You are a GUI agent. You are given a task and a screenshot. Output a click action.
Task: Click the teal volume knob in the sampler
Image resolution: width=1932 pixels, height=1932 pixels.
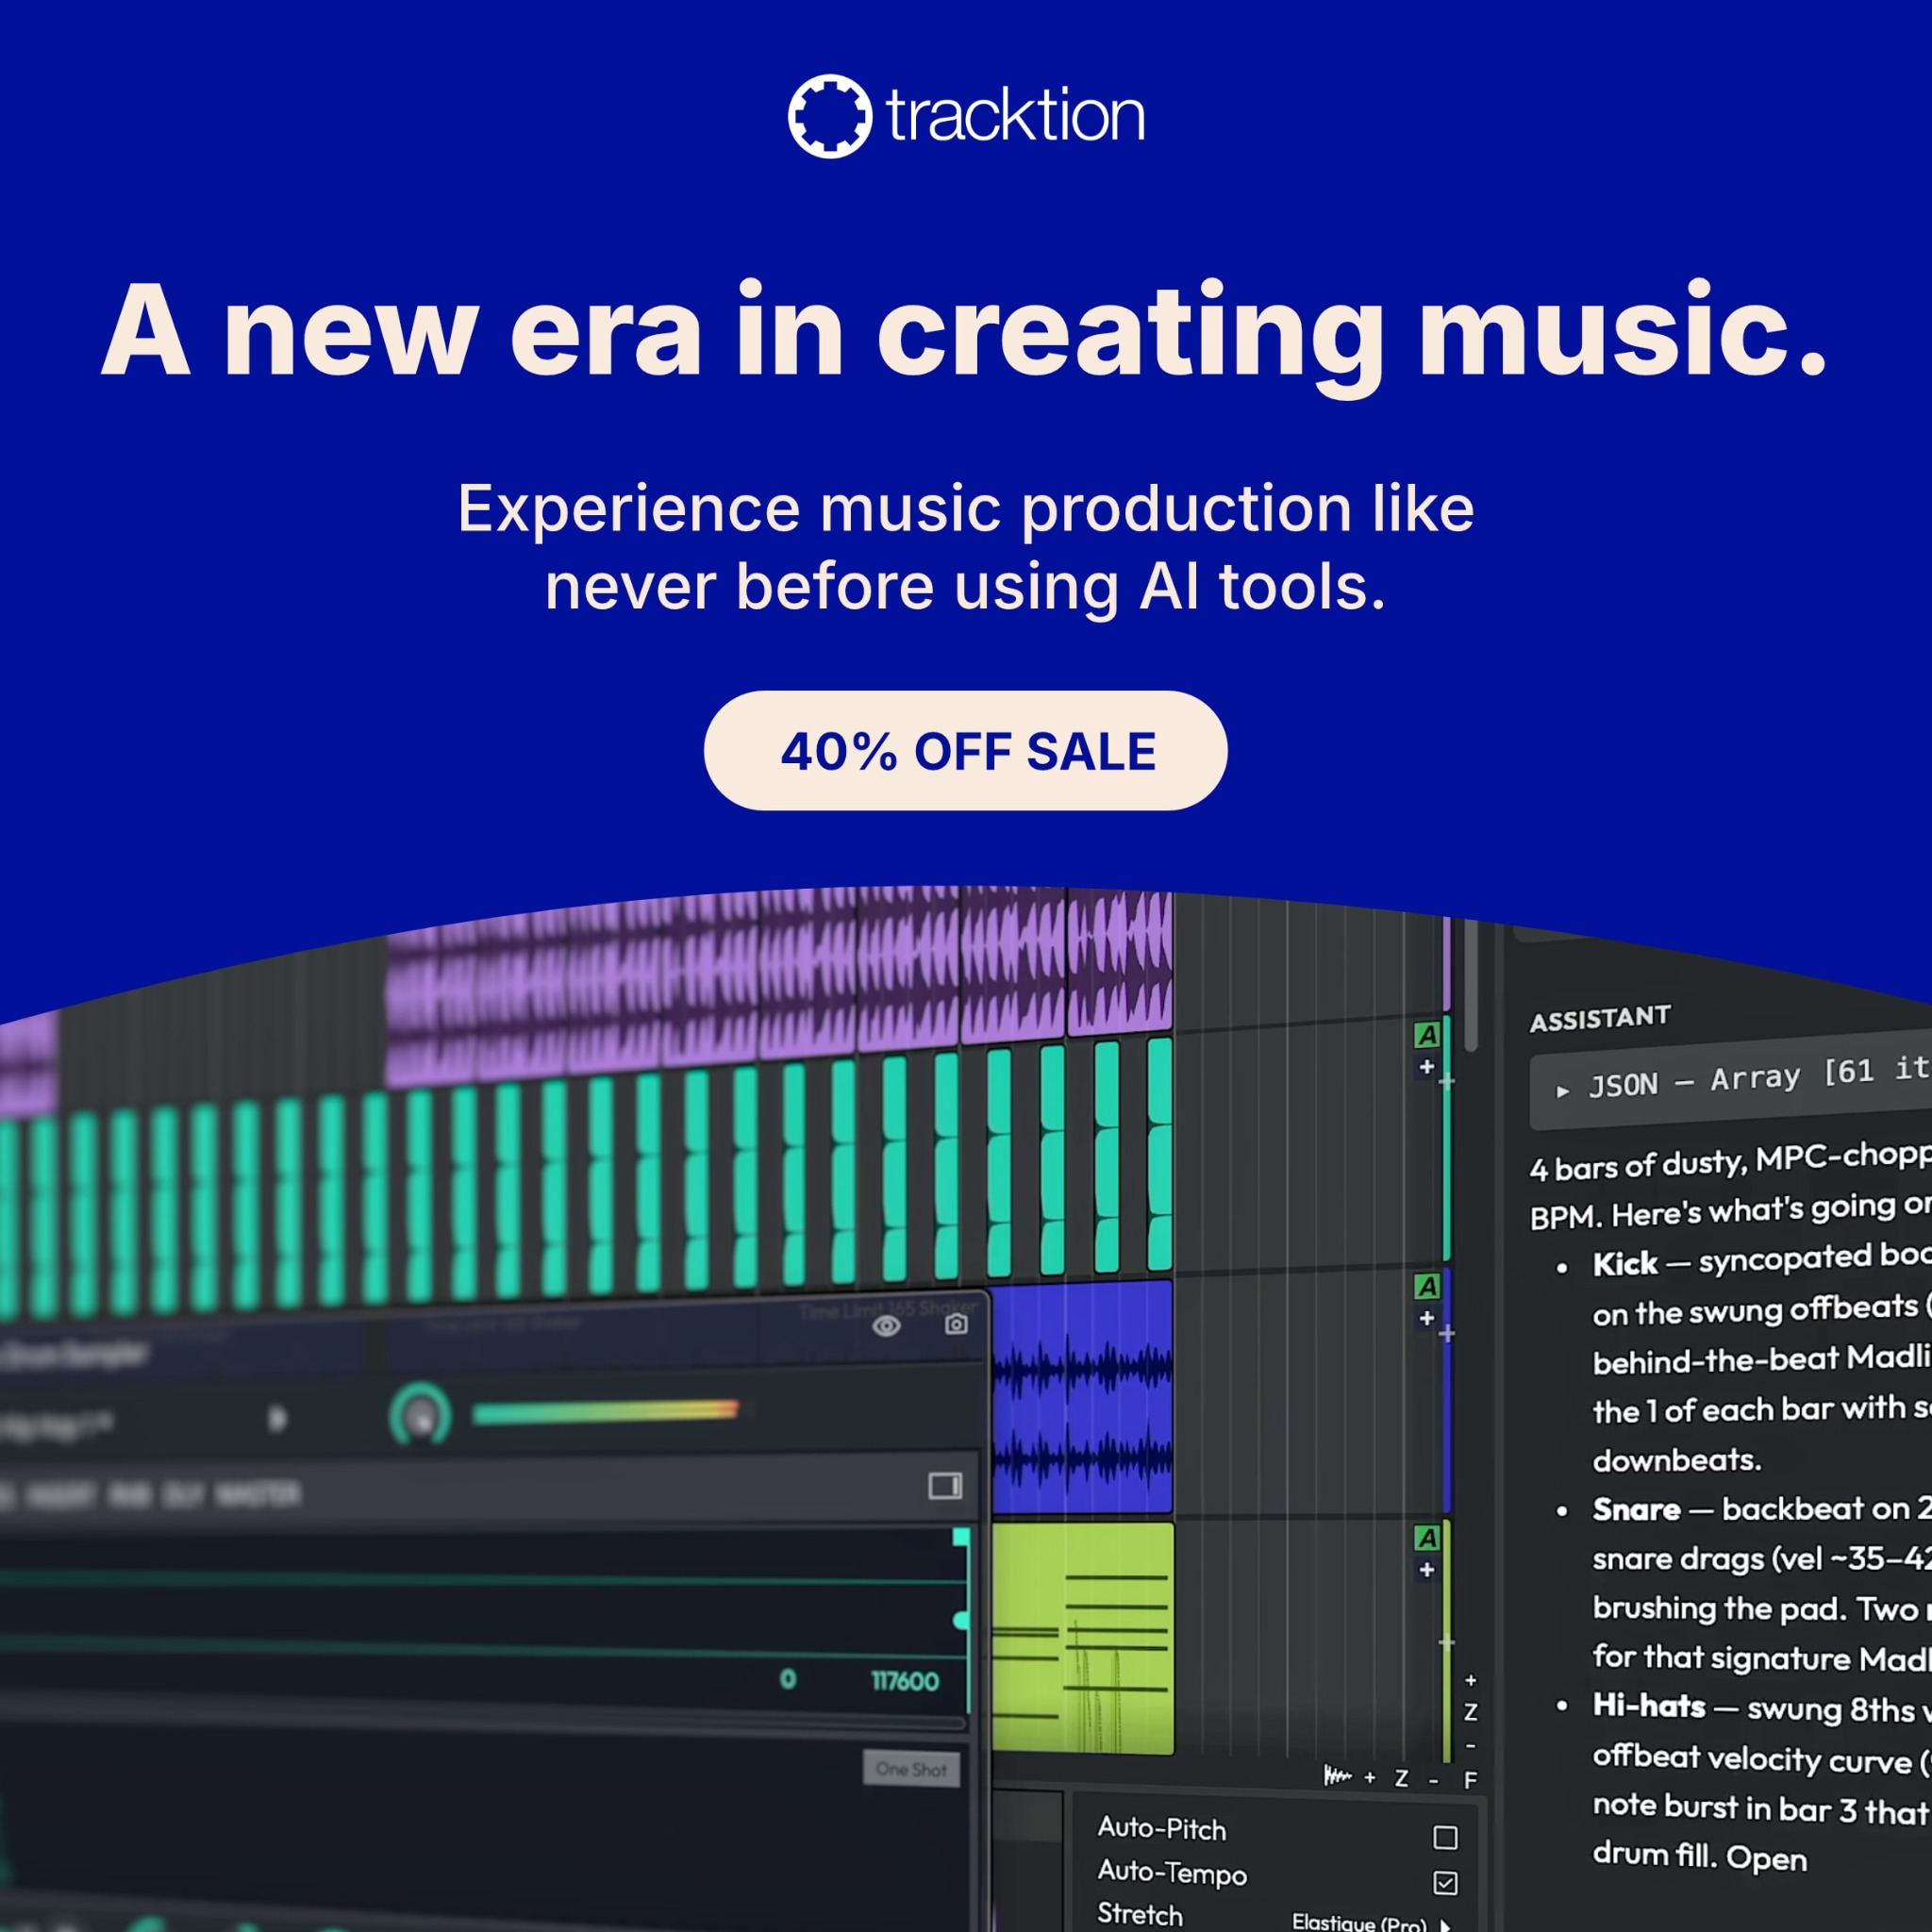click(x=420, y=1414)
